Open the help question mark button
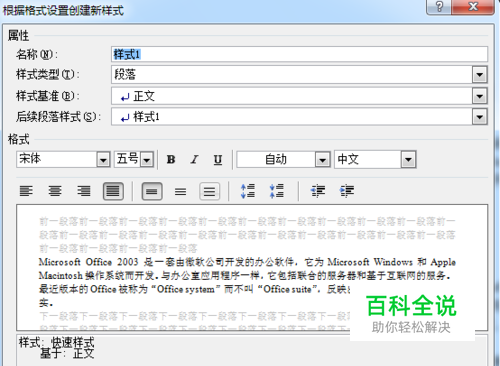This screenshot has height=366, width=500. click(x=439, y=7)
